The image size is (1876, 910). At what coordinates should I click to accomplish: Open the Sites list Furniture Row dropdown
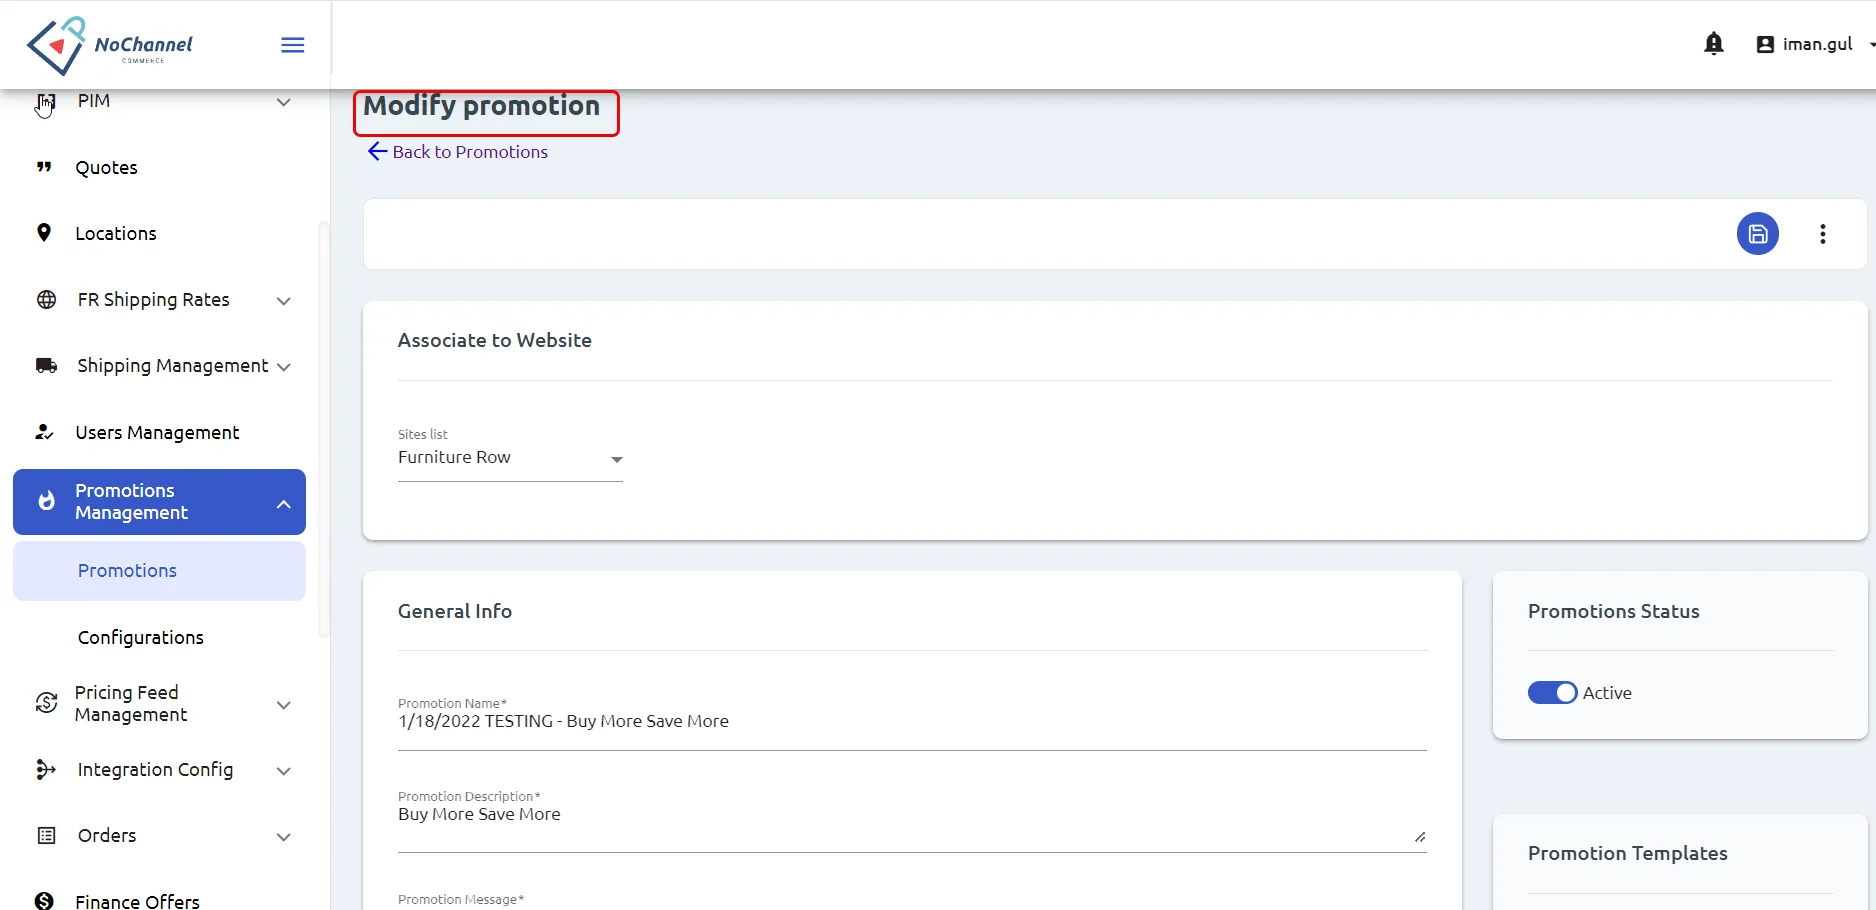pyautogui.click(x=510, y=458)
